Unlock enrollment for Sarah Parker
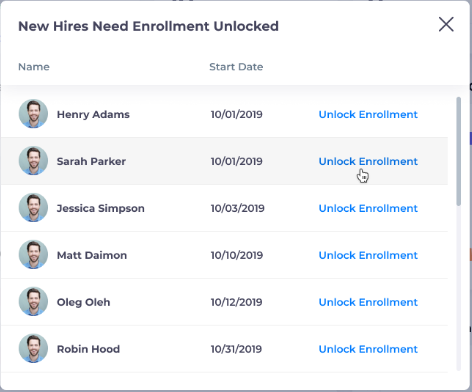Viewport: 472px width, 392px height. click(x=368, y=161)
